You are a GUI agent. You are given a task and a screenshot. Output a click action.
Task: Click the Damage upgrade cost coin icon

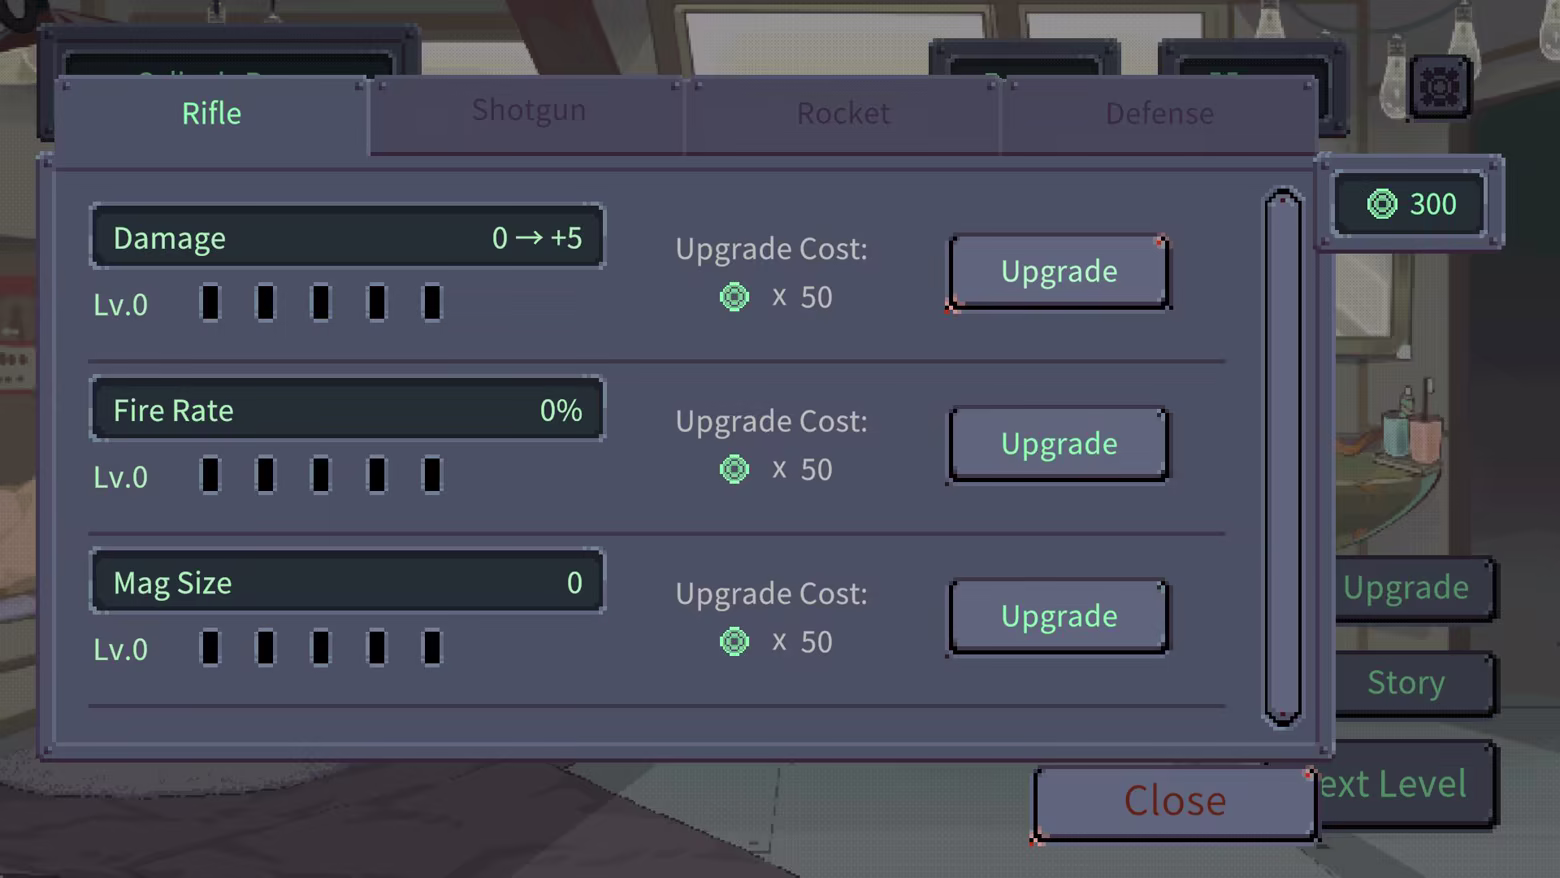click(734, 297)
